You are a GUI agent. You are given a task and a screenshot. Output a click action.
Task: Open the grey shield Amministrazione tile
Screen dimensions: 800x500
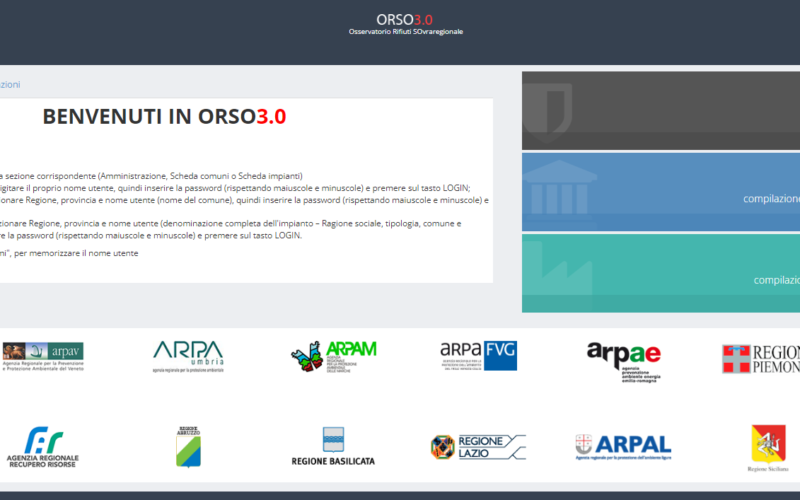point(661,111)
